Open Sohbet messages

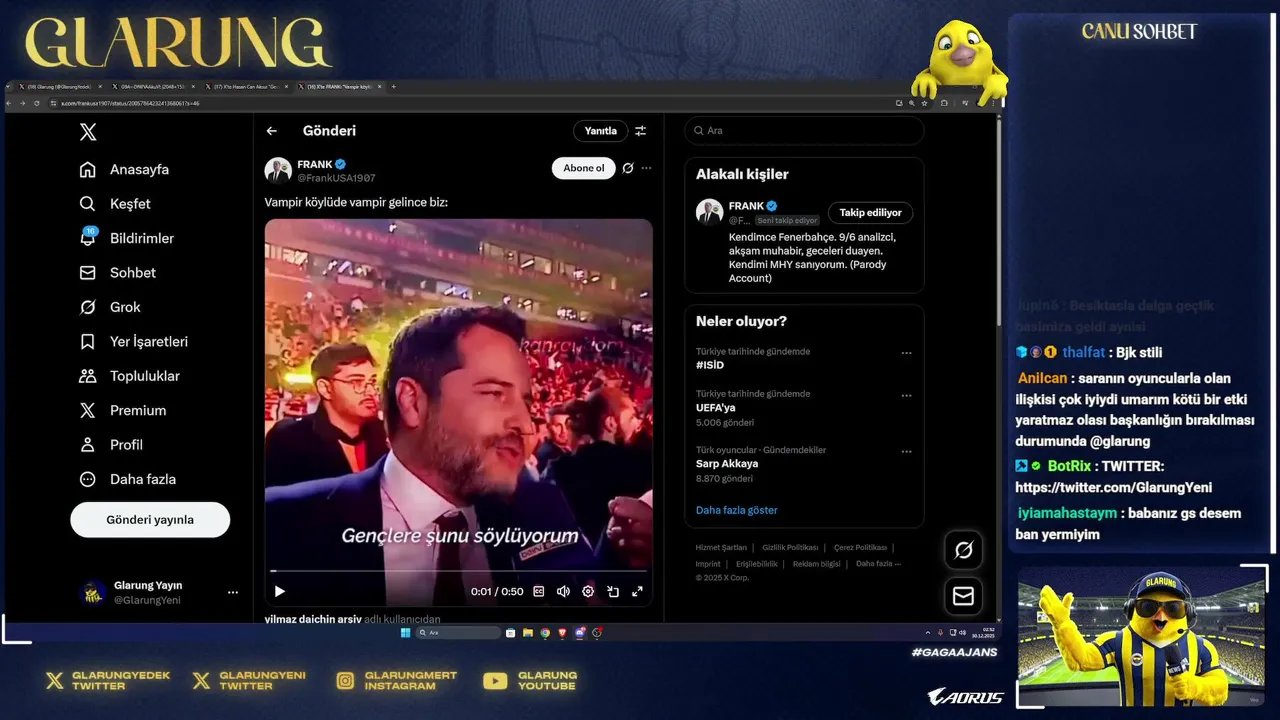tap(117, 273)
